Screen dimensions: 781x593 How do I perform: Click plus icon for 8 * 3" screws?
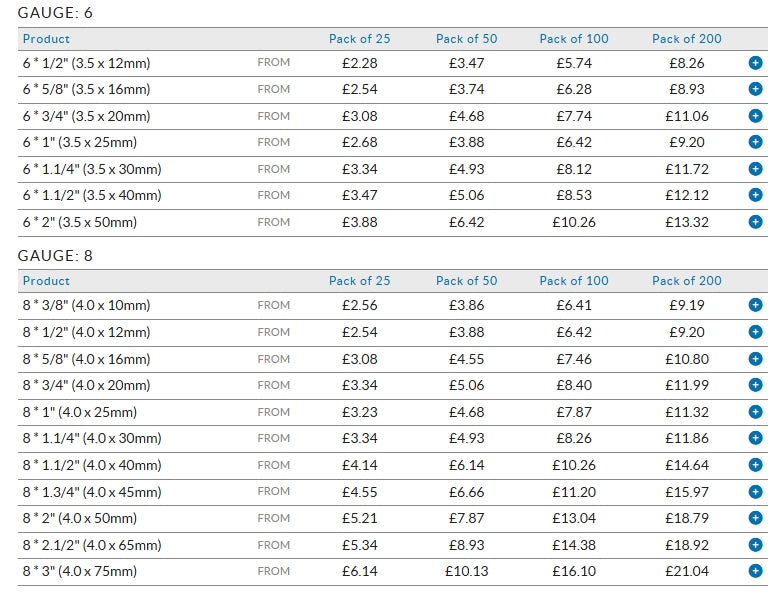(755, 571)
